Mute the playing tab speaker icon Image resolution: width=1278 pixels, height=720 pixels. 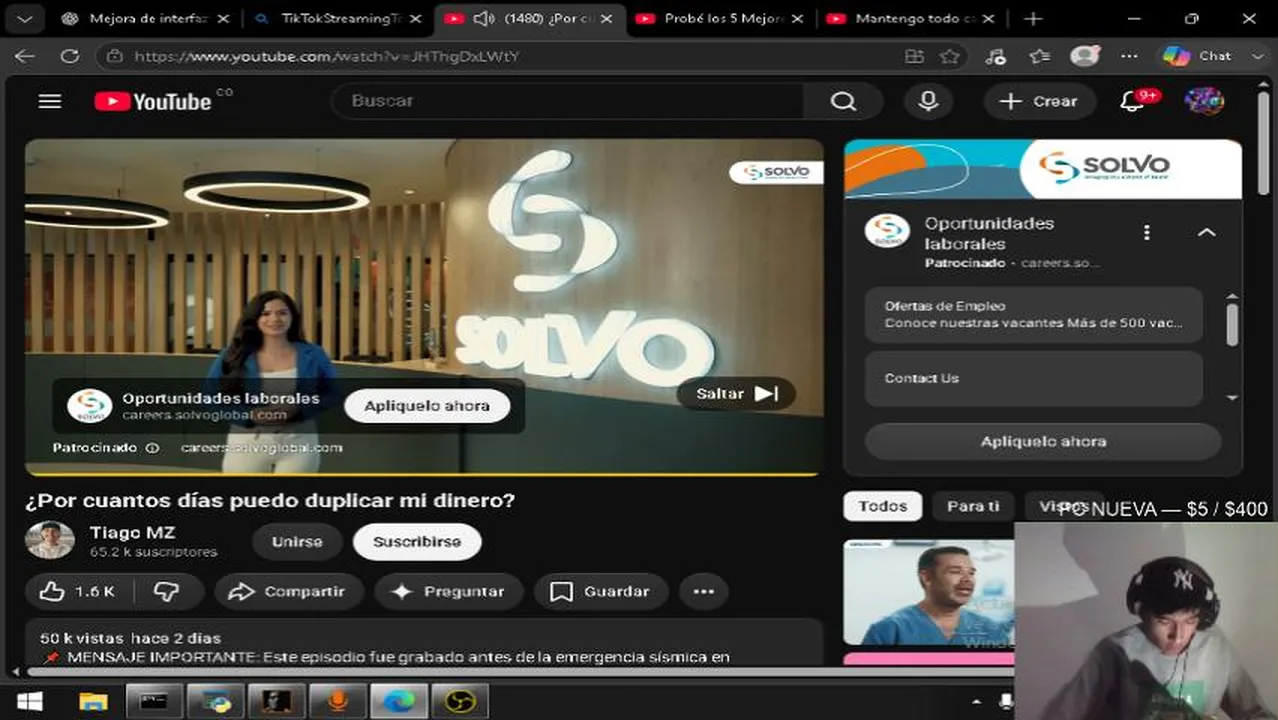point(484,19)
